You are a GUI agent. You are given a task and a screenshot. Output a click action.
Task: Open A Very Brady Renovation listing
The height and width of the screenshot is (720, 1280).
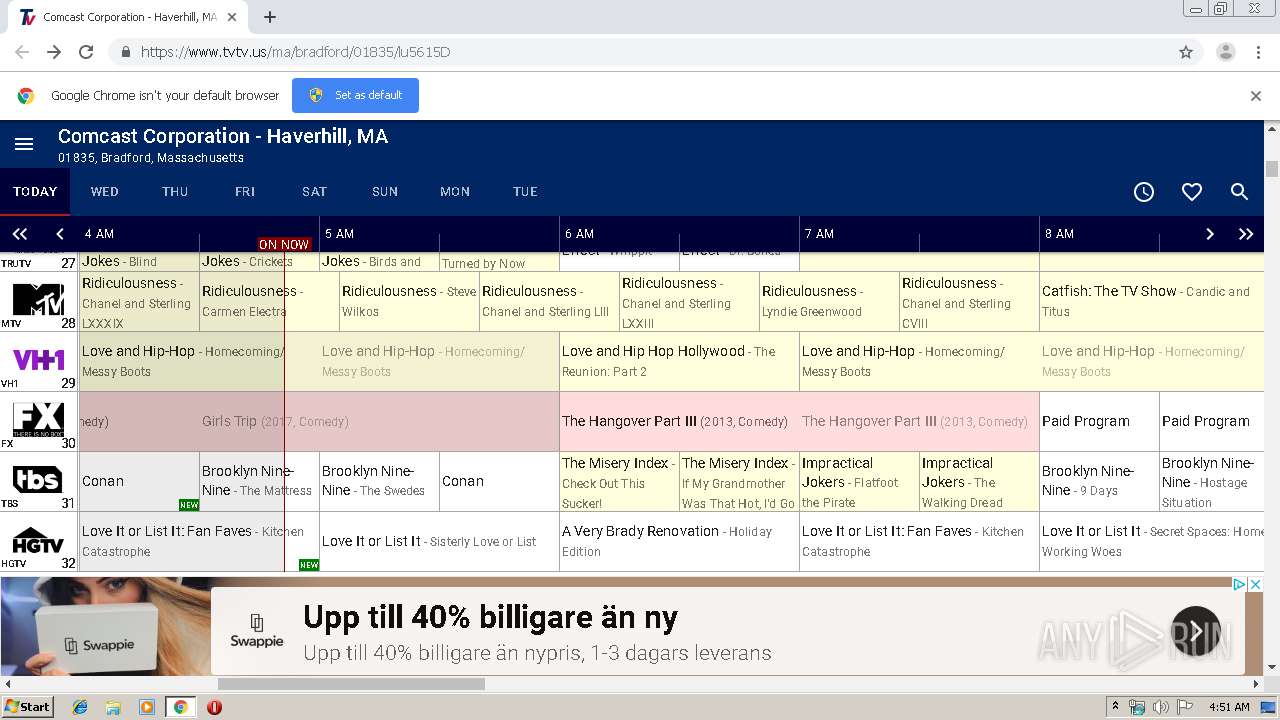[679, 541]
